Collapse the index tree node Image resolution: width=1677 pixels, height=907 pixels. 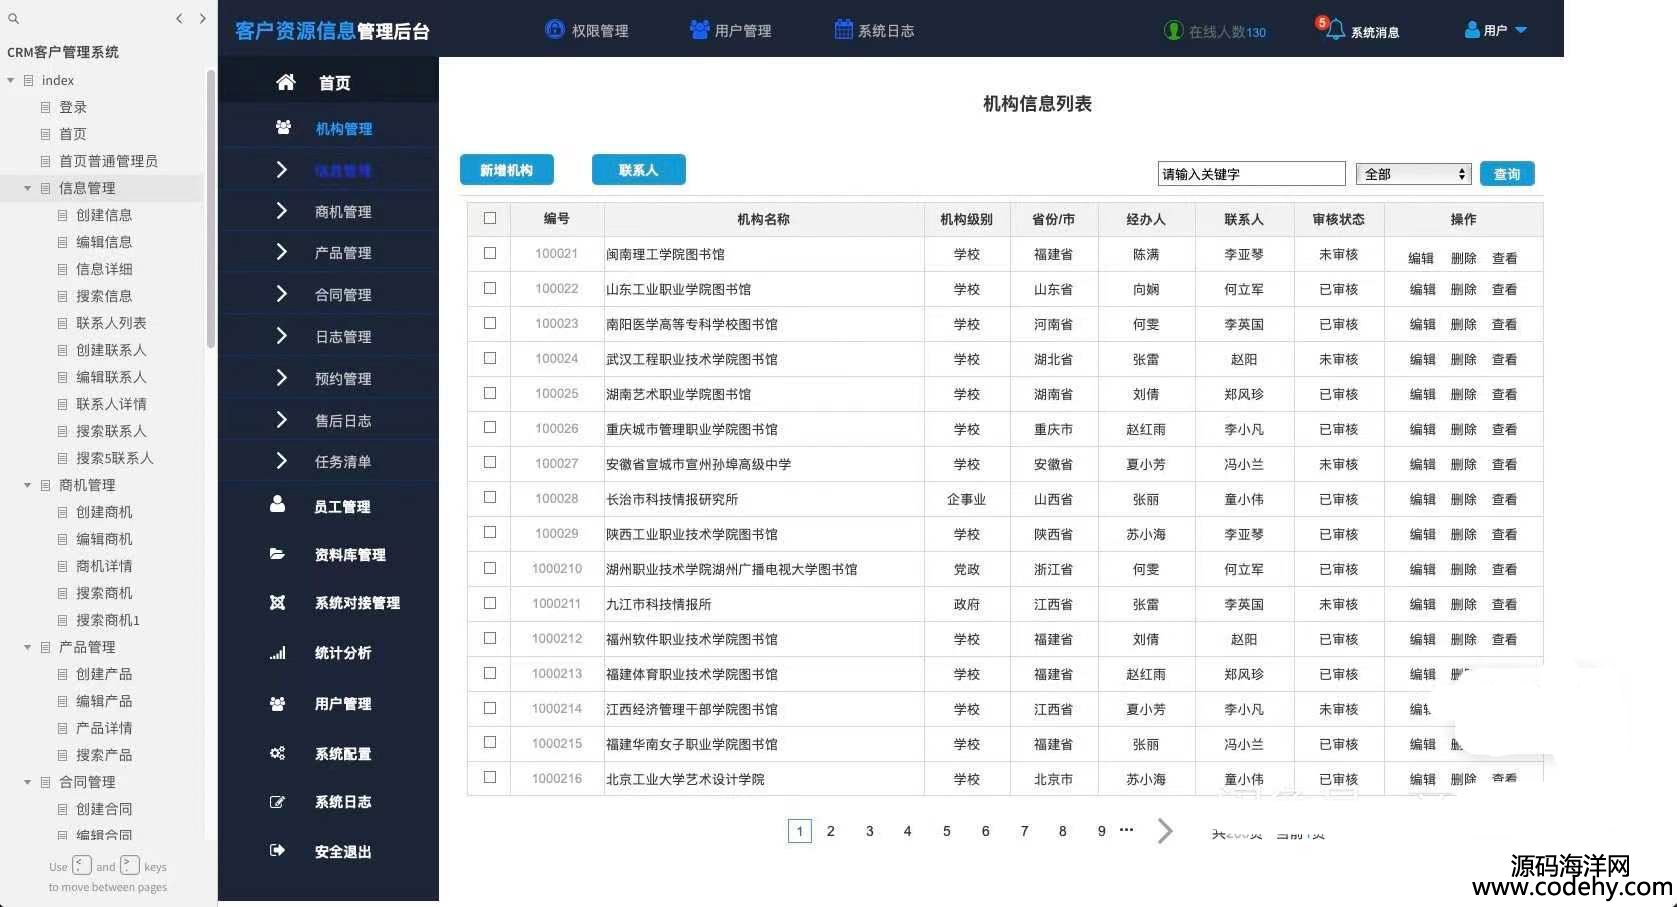coord(11,80)
